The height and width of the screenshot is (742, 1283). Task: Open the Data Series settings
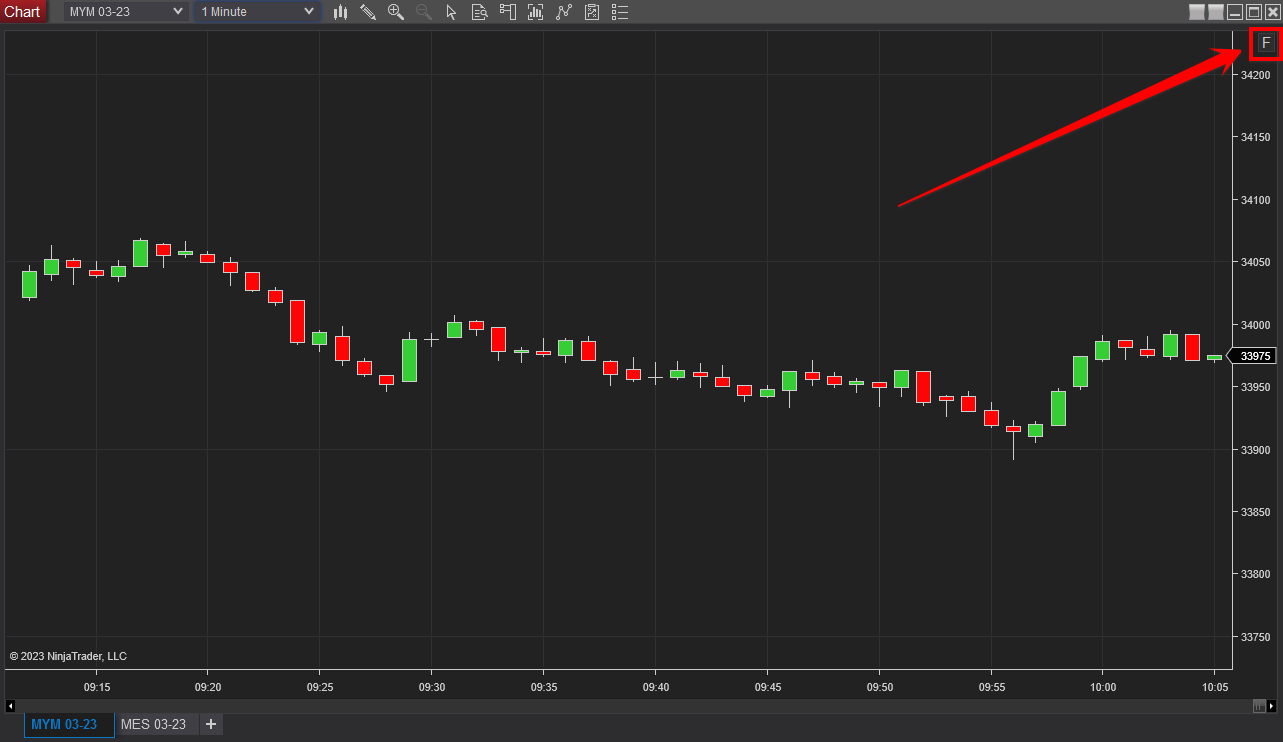click(x=535, y=12)
